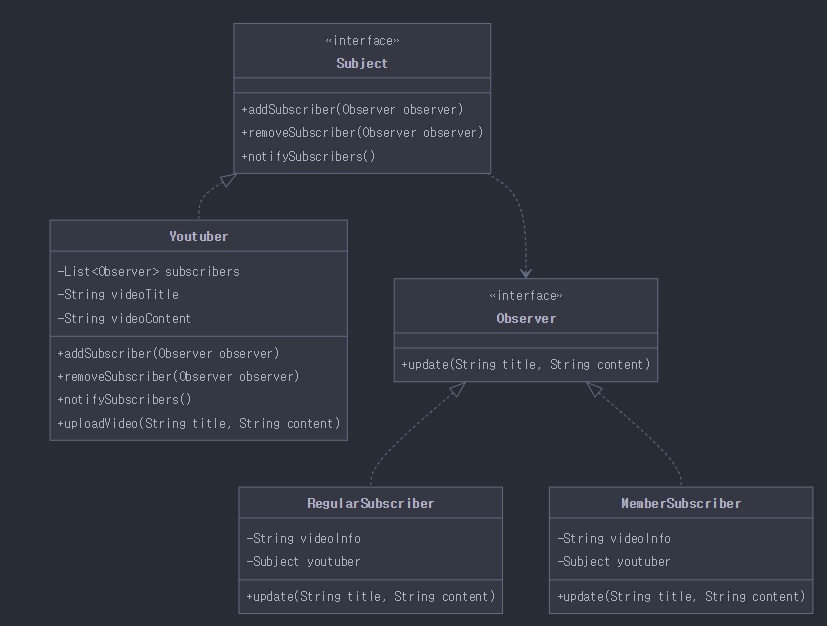Select uploadVideo method in Youtuber class
Image resolution: width=827 pixels, height=626 pixels.
pos(198,423)
